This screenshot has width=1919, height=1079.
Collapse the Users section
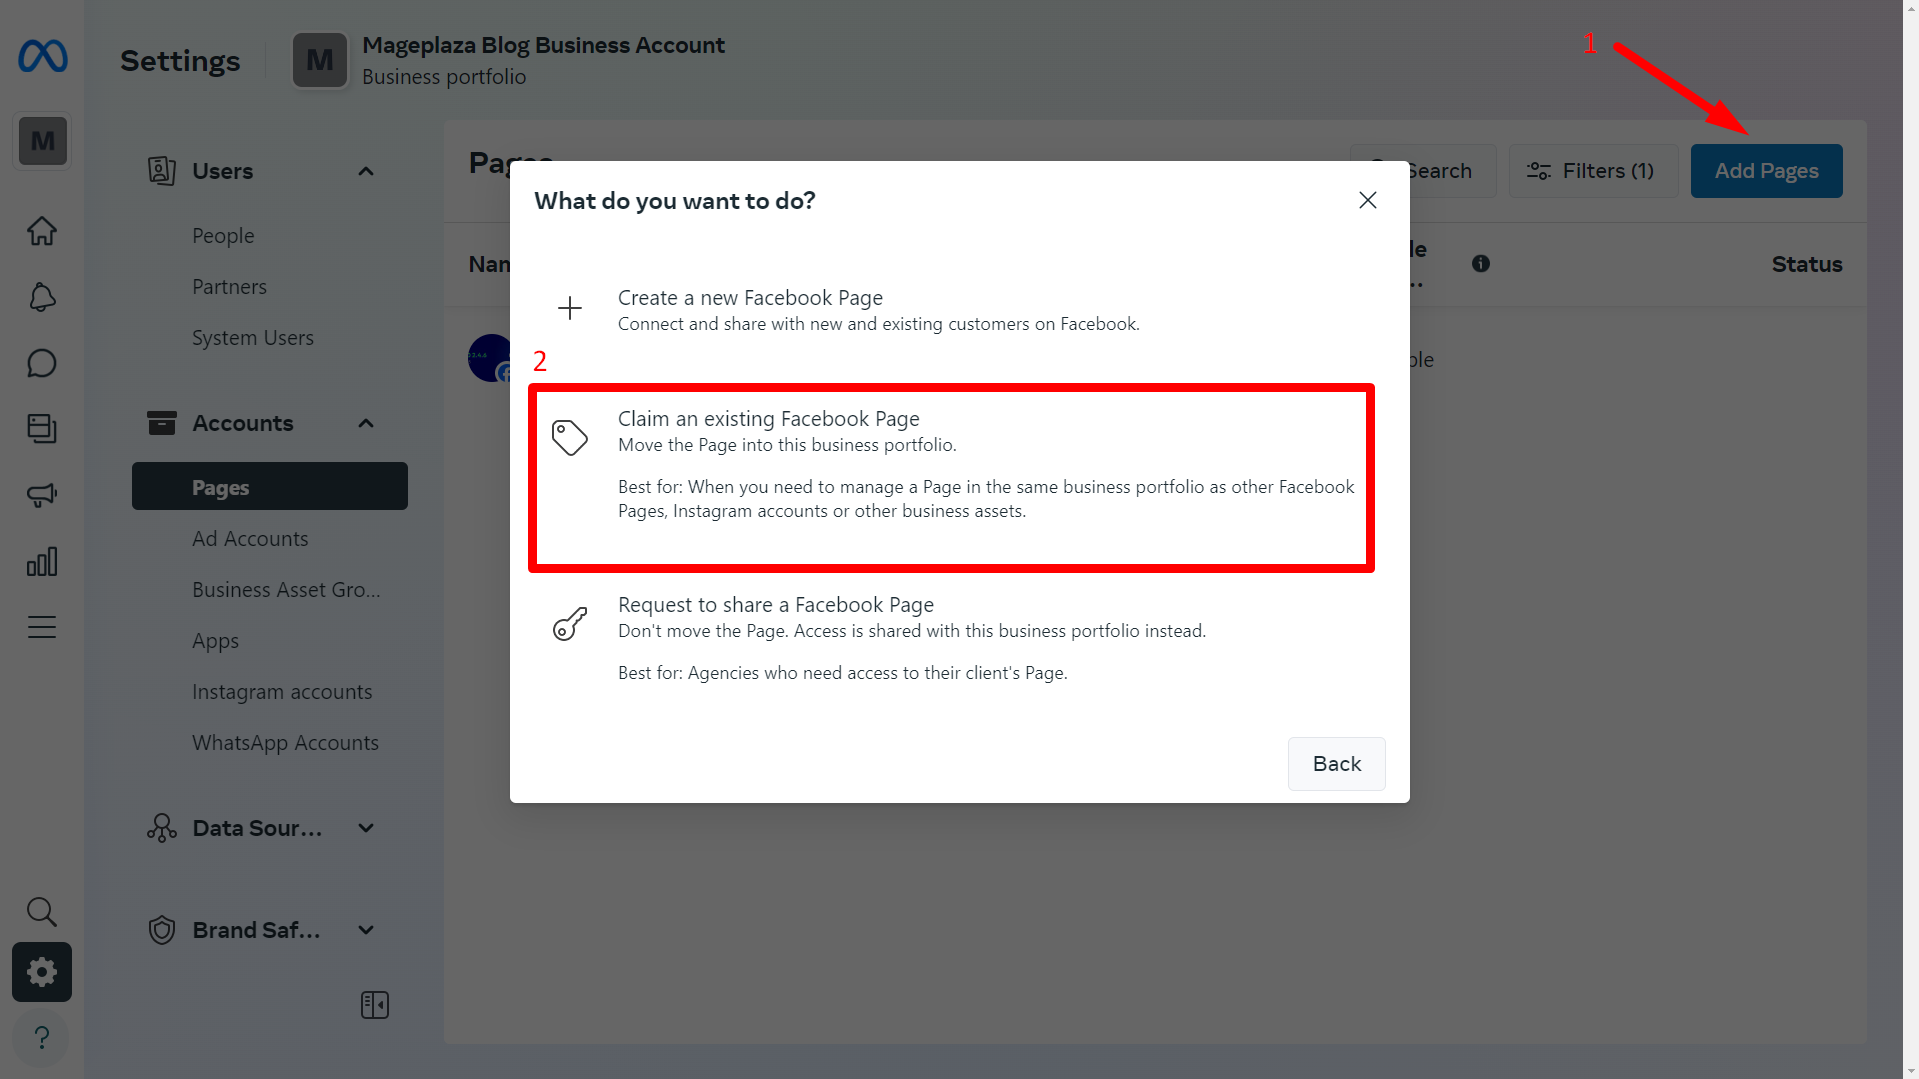(366, 171)
